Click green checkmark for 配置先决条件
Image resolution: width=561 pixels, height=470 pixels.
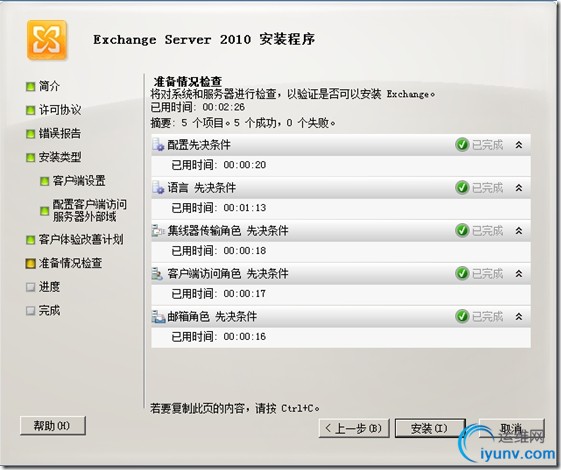click(x=462, y=145)
